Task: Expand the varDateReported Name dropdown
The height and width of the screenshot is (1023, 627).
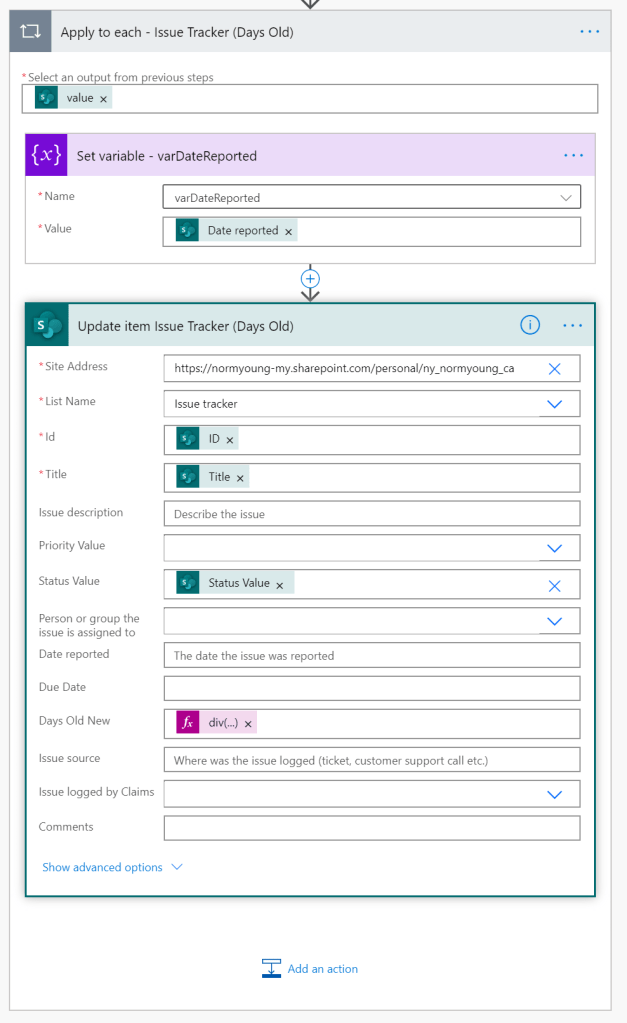Action: (567, 197)
